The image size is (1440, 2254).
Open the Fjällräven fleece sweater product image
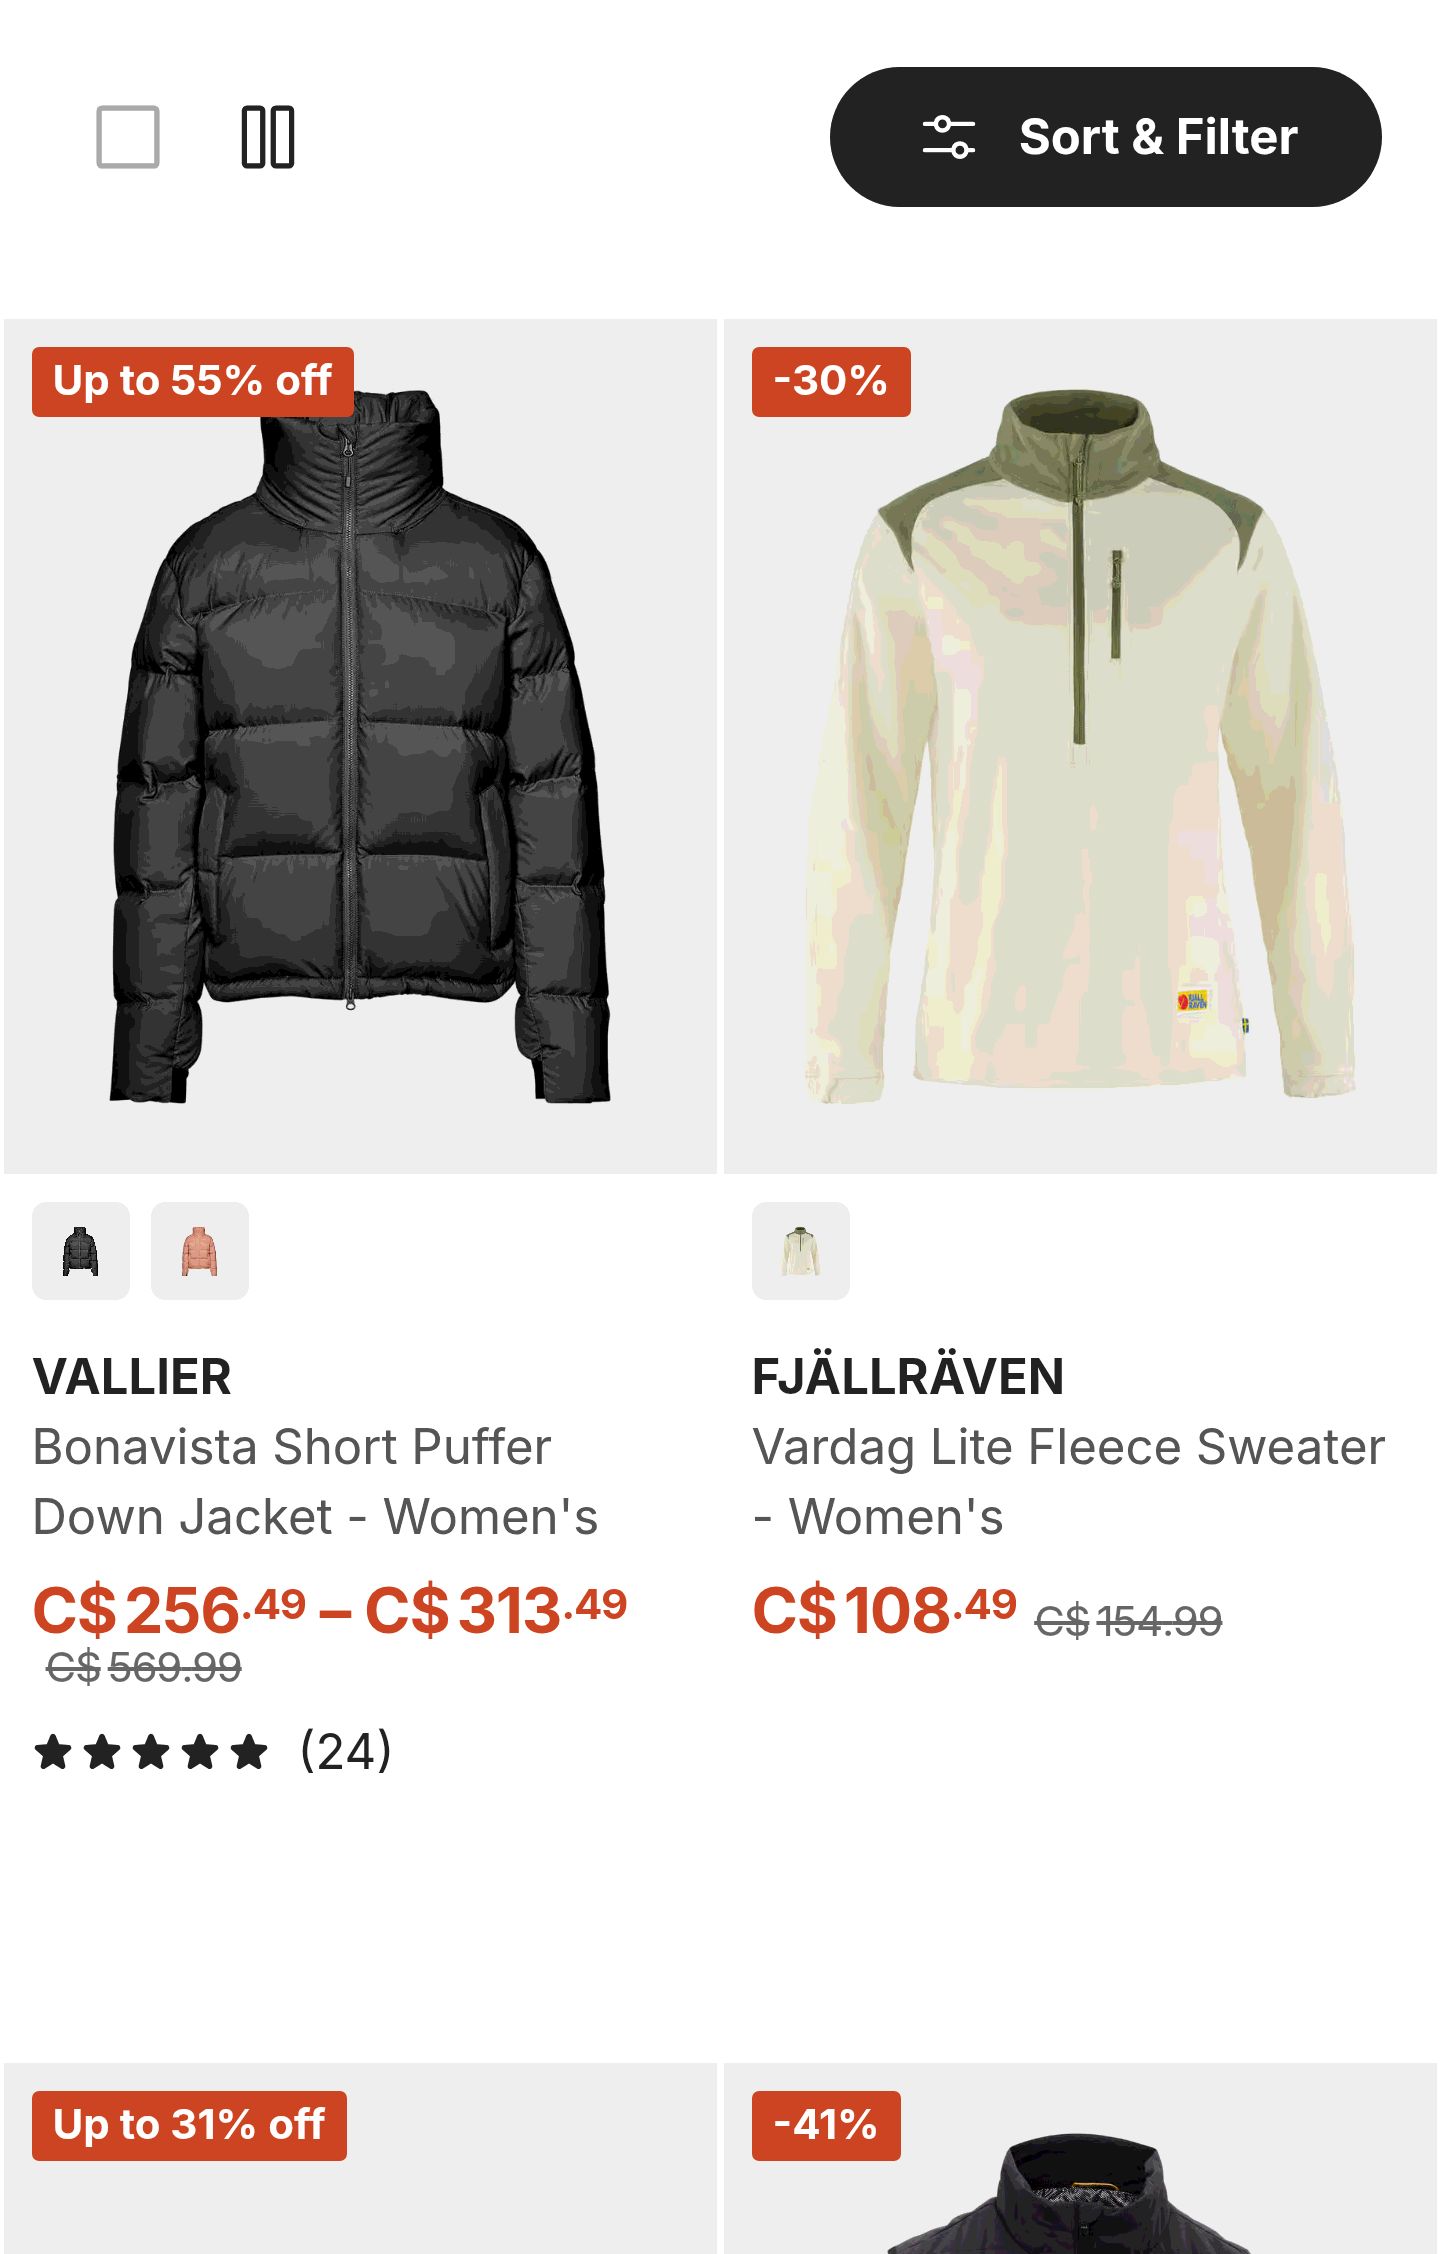click(x=1080, y=746)
